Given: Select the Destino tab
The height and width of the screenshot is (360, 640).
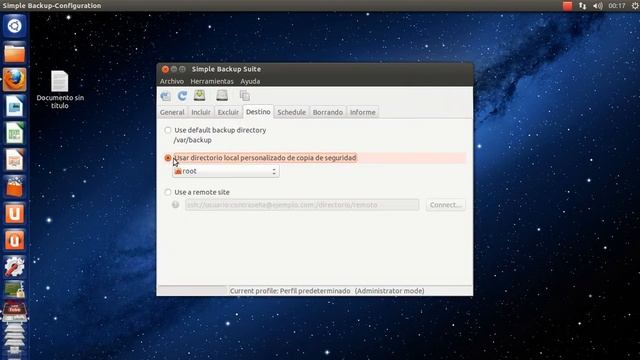Looking at the screenshot, I should 258,111.
